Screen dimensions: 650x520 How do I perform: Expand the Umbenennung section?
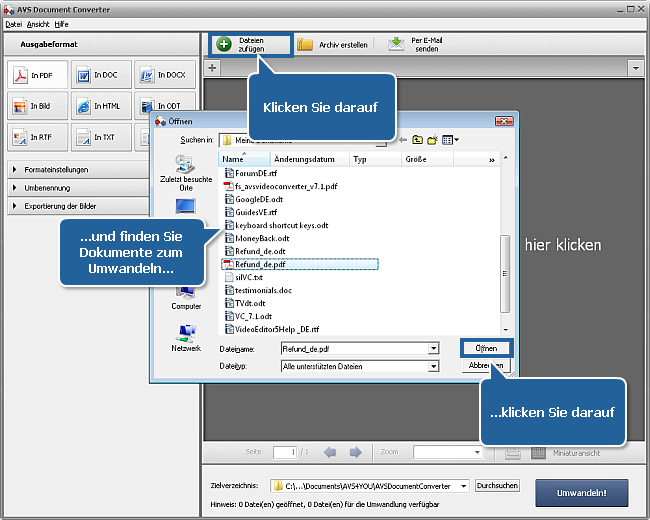point(78,188)
